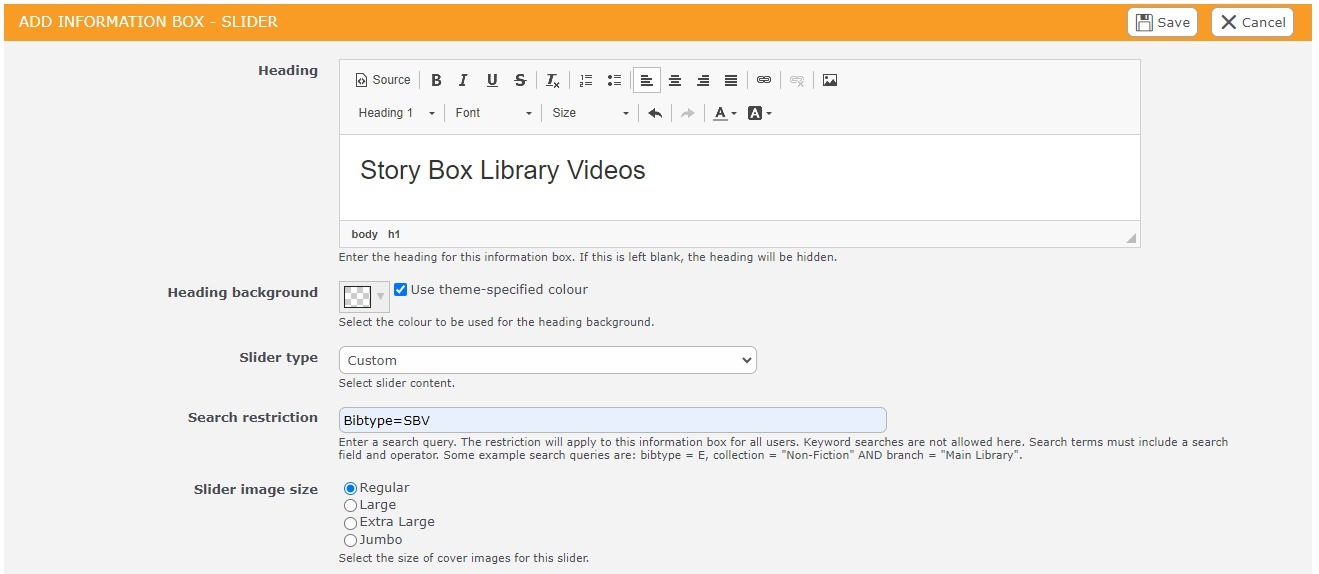The width and height of the screenshot is (1319, 574).
Task: Open the Size dropdown
Action: pos(590,113)
